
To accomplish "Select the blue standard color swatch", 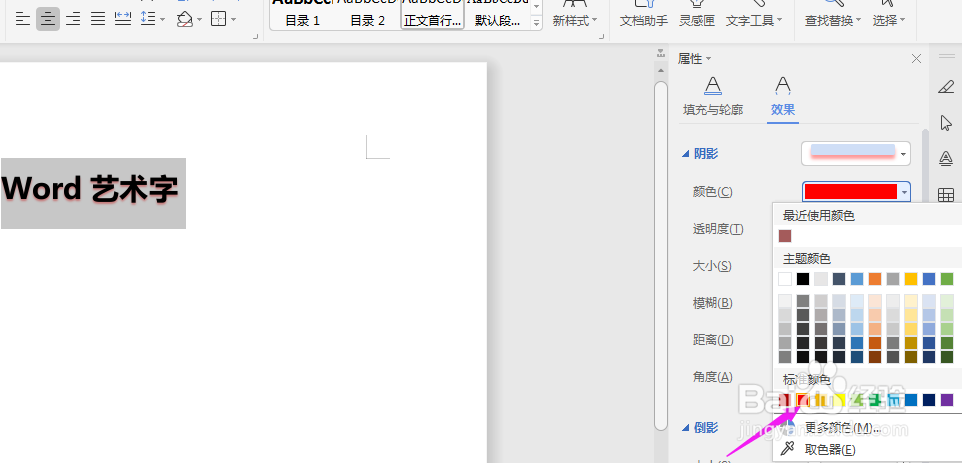I will pos(911,400).
